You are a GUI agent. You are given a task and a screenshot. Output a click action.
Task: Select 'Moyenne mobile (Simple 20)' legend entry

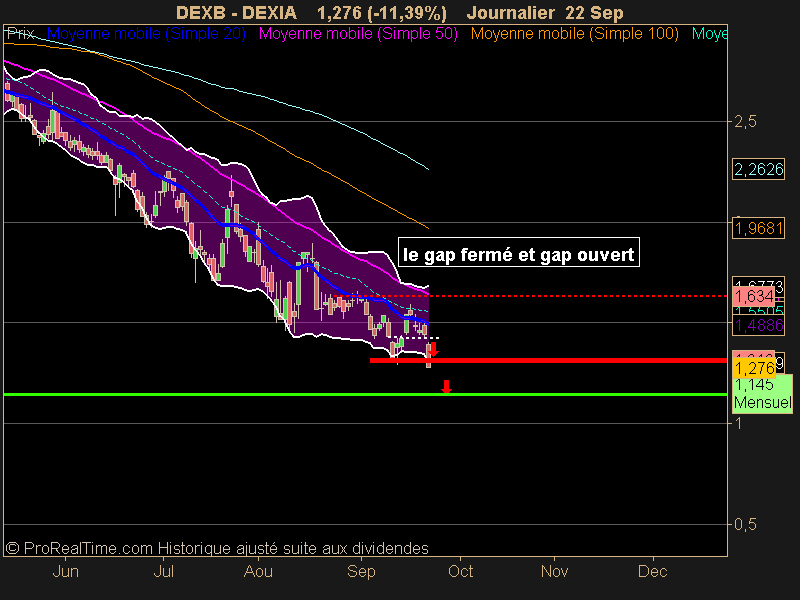[x=146, y=34]
